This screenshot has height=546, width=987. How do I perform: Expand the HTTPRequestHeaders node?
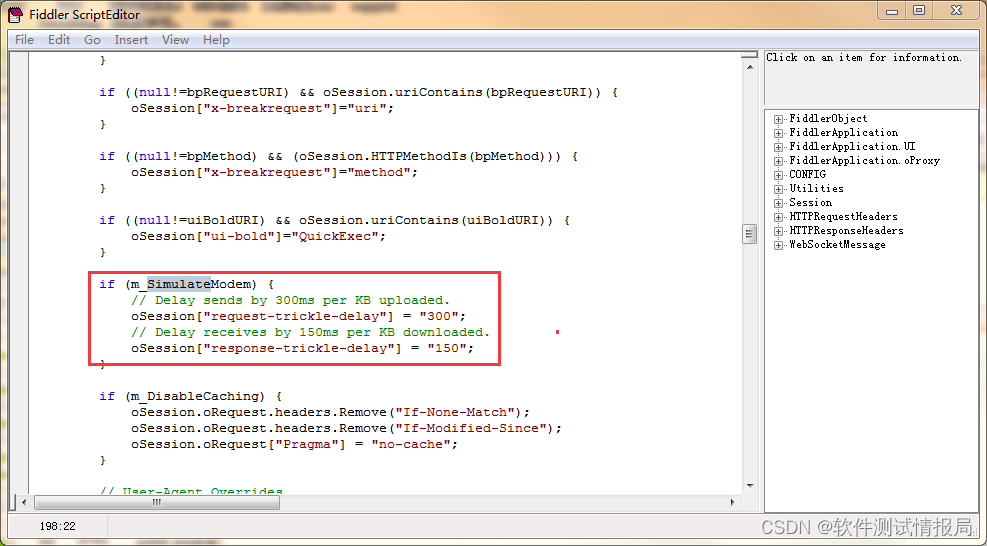click(x=779, y=217)
